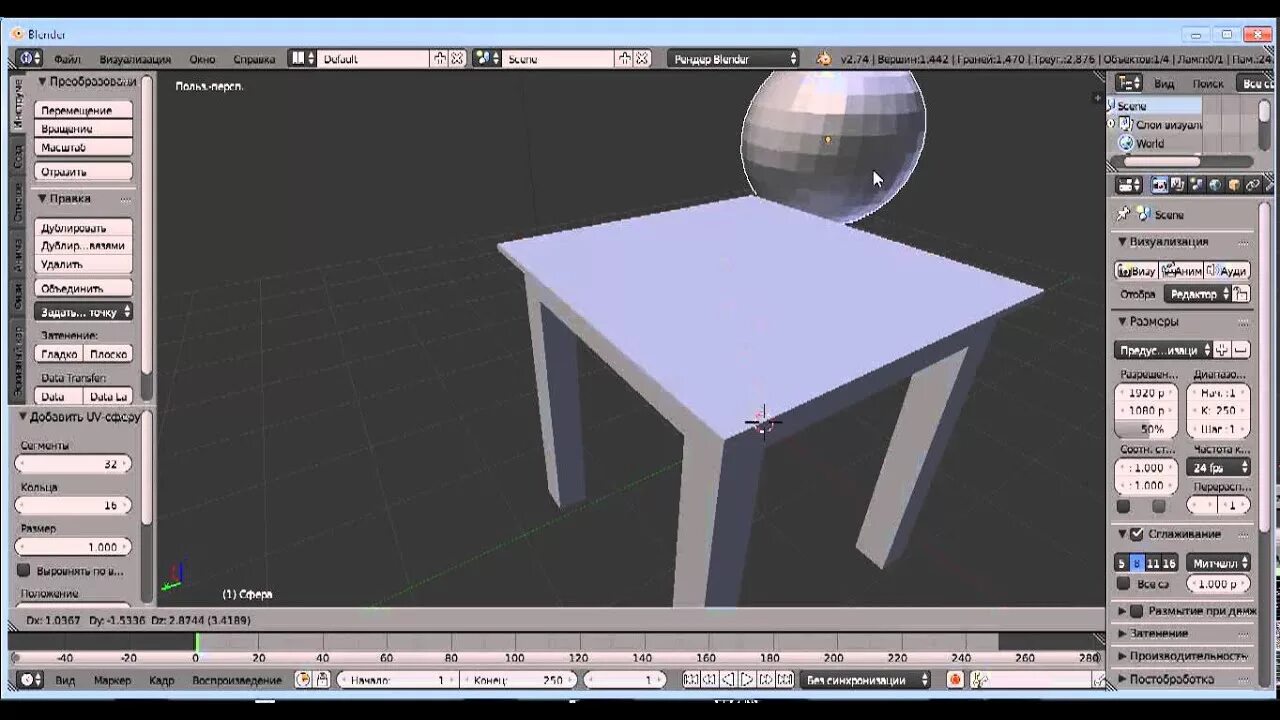
Task: Click the Blender logo near version number
Action: (x=824, y=59)
